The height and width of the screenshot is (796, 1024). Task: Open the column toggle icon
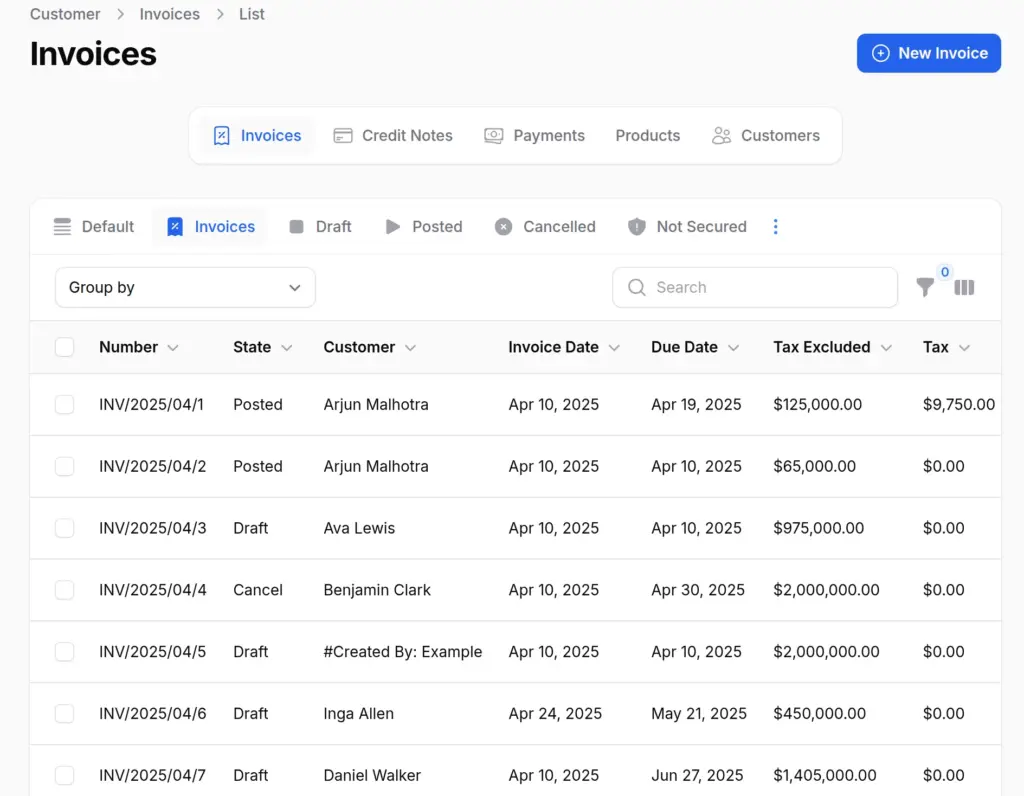click(964, 288)
